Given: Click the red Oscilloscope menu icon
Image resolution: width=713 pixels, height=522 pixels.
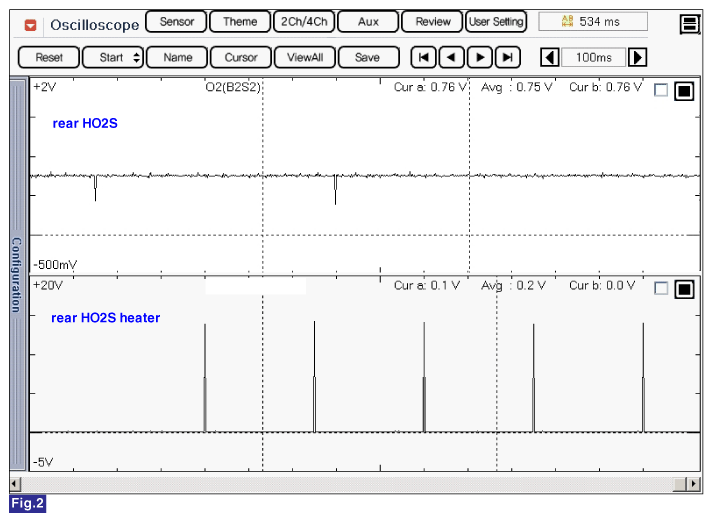Looking at the screenshot, I should coord(31,24).
